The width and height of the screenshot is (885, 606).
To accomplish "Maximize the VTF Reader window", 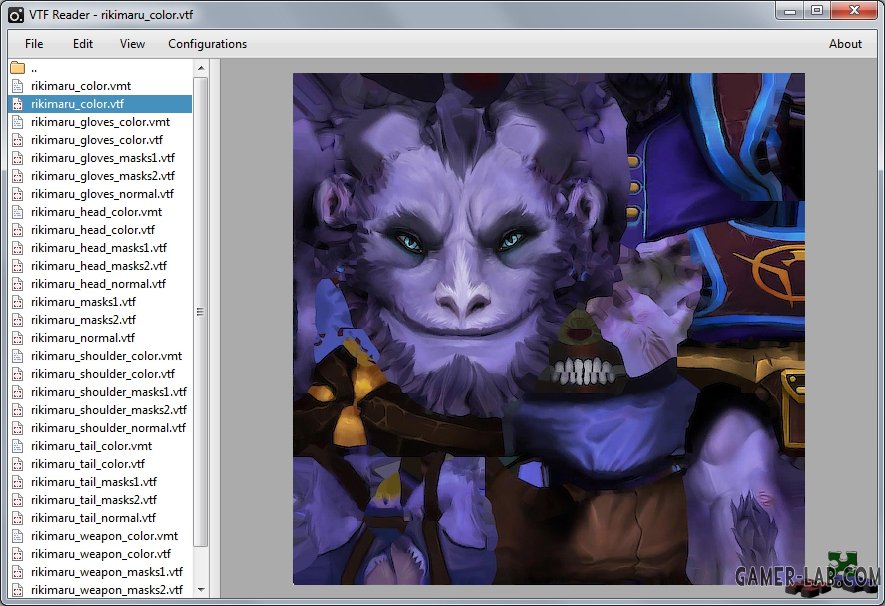I will 817,10.
